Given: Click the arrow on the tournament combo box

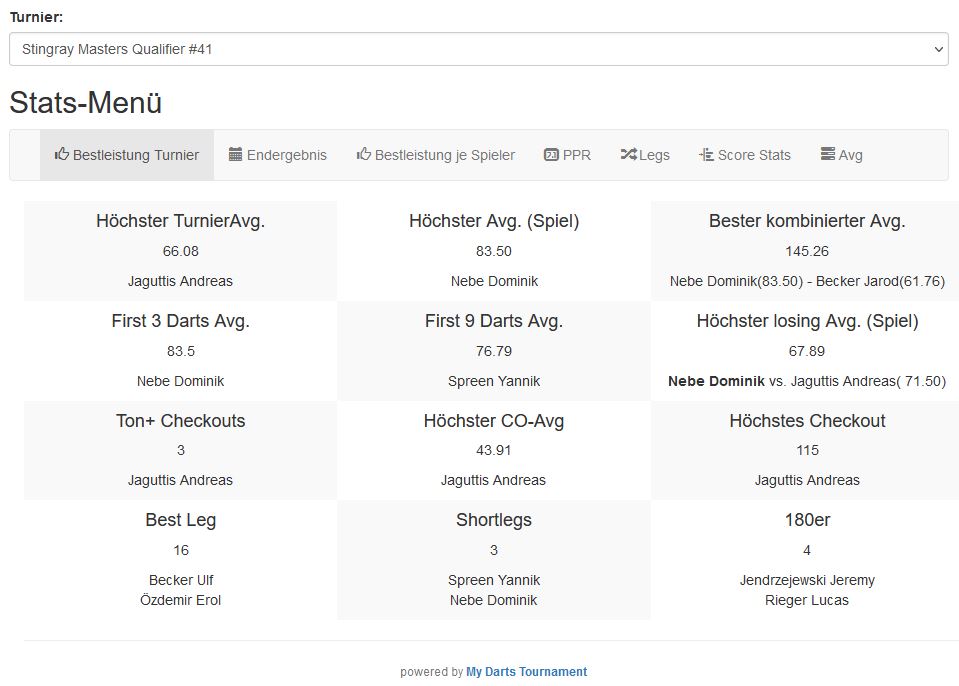Looking at the screenshot, I should coord(937,49).
